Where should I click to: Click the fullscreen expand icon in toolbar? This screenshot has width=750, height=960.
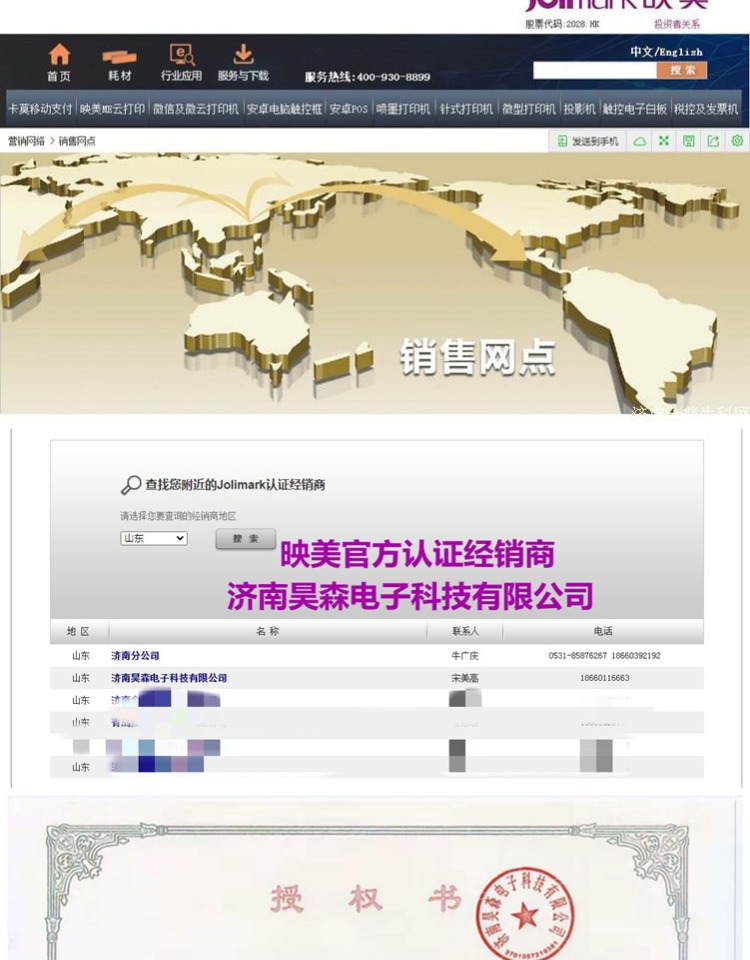pos(664,141)
